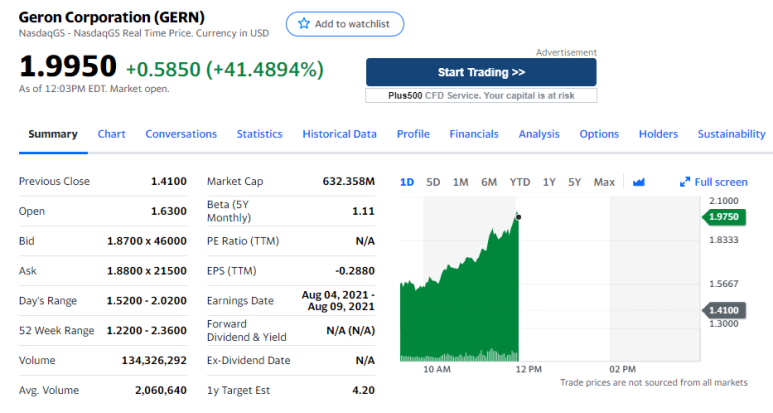The width and height of the screenshot is (773, 413).
Task: Show the YTD chart range
Action: (520, 182)
